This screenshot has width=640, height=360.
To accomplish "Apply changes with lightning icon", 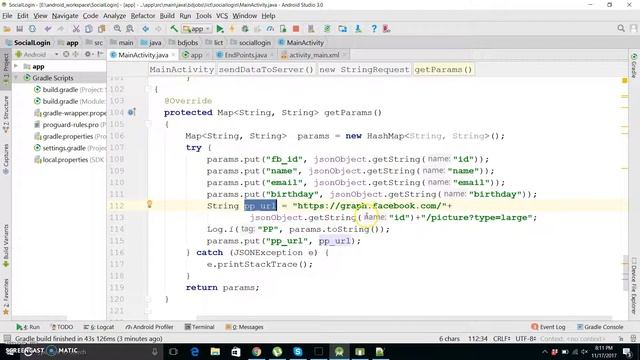I will pyautogui.click(x=232, y=29).
